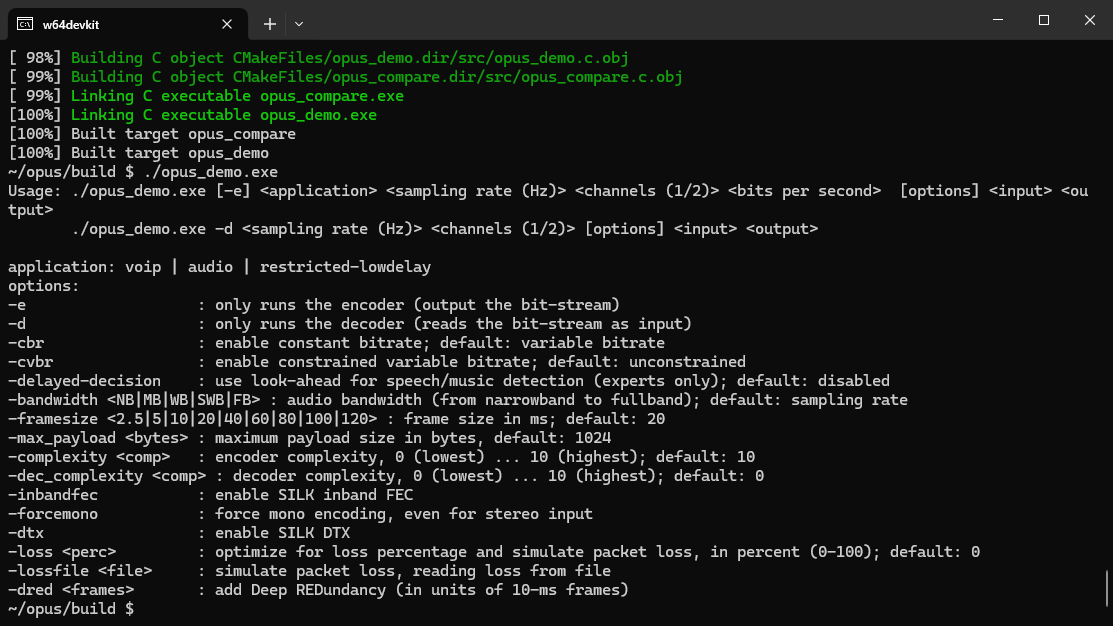
Task: Click the terminal icon on w64devkit tab
Action: pyautogui.click(x=25, y=24)
